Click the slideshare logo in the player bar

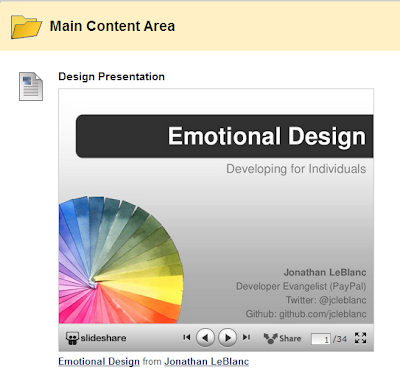[96, 338]
